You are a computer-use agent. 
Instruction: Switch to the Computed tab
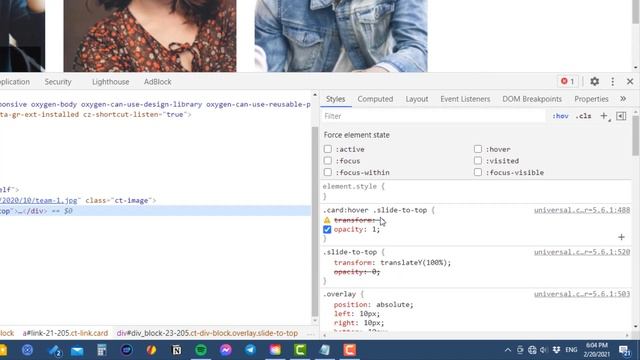375,99
